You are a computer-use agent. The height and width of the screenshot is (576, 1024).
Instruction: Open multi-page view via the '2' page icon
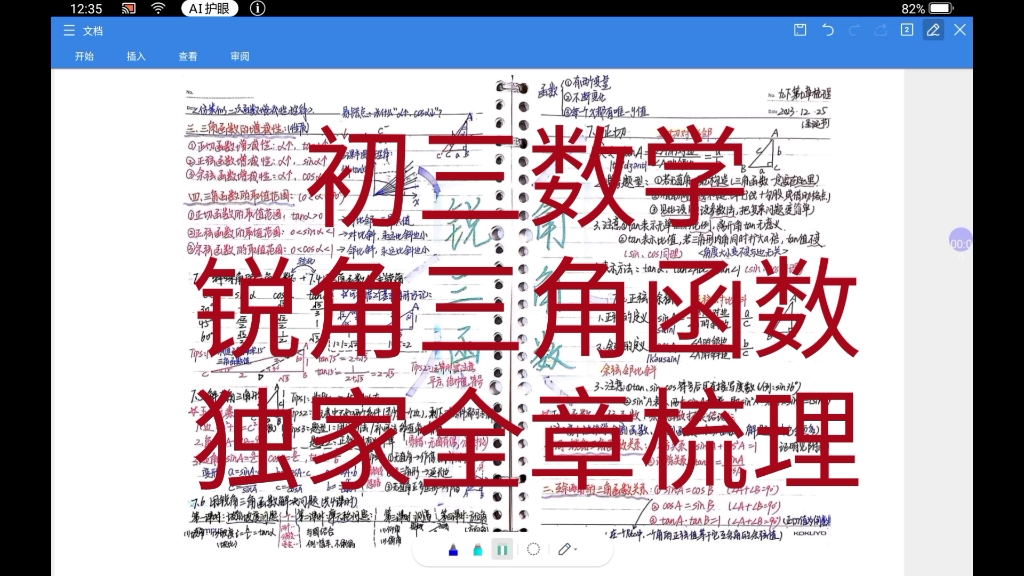click(x=906, y=30)
